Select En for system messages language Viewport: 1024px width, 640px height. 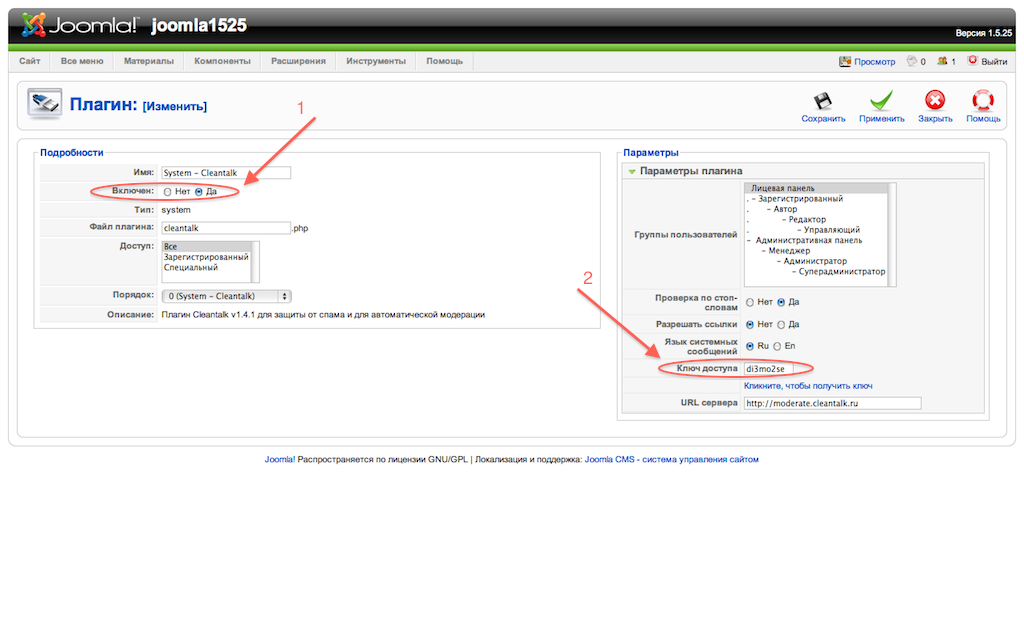tap(776, 346)
